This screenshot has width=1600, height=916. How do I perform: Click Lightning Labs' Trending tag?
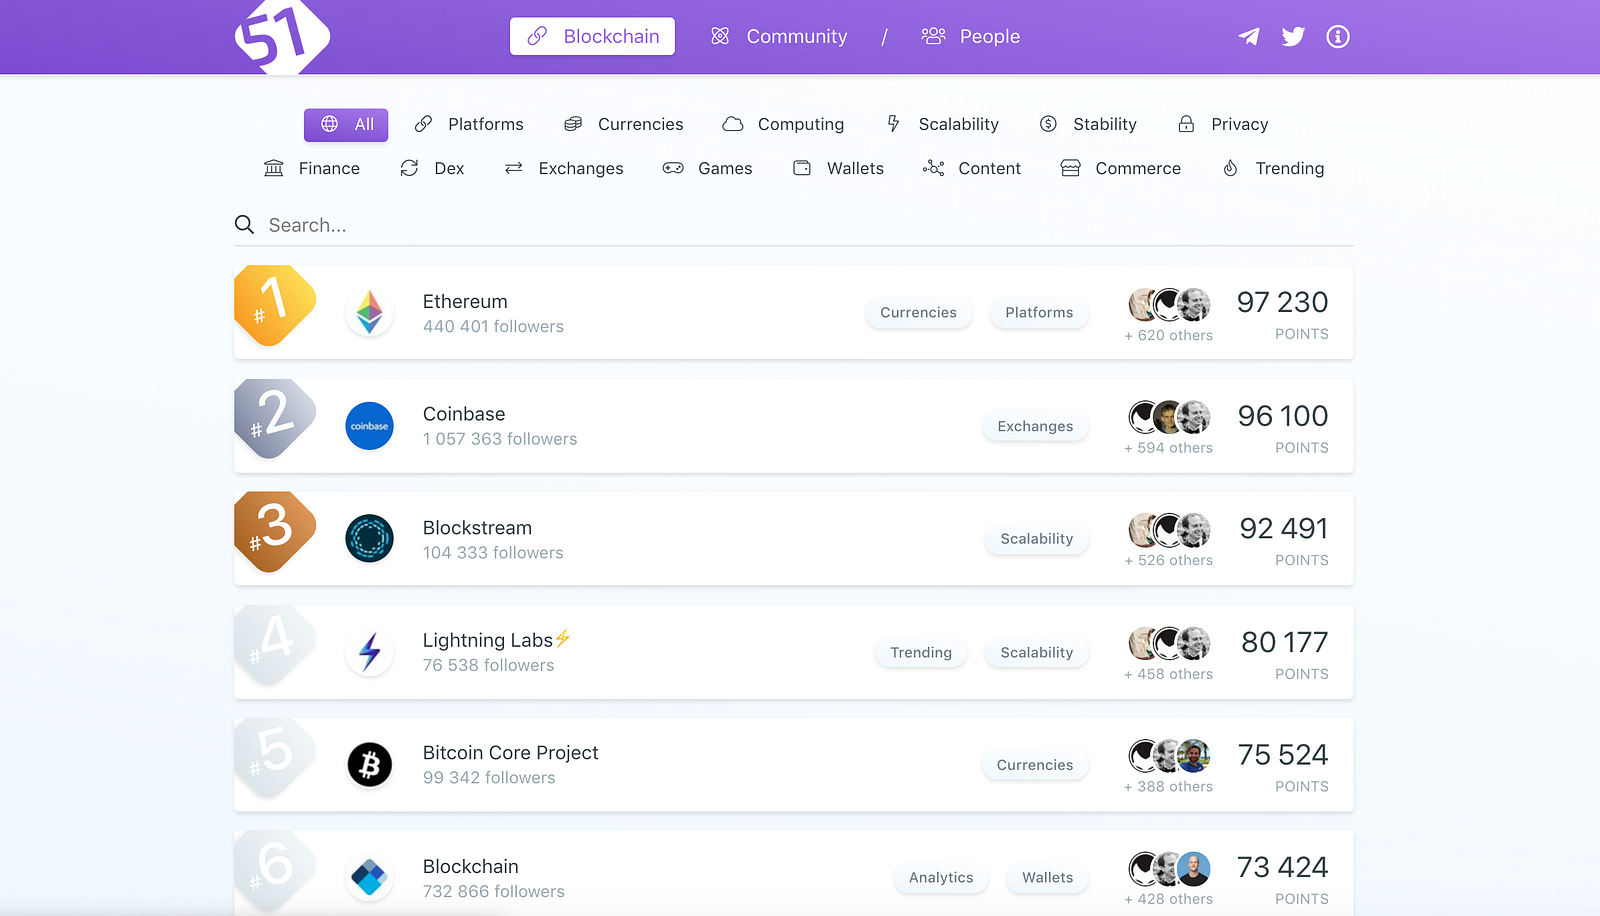click(x=921, y=653)
